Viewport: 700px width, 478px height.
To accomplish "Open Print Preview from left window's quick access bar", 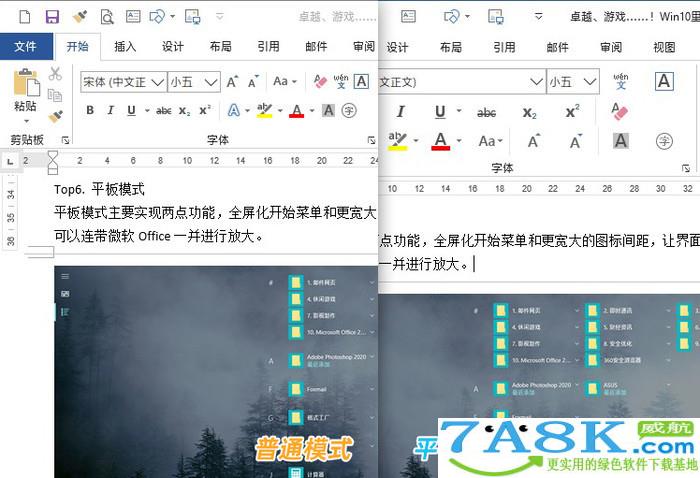I will point(107,17).
